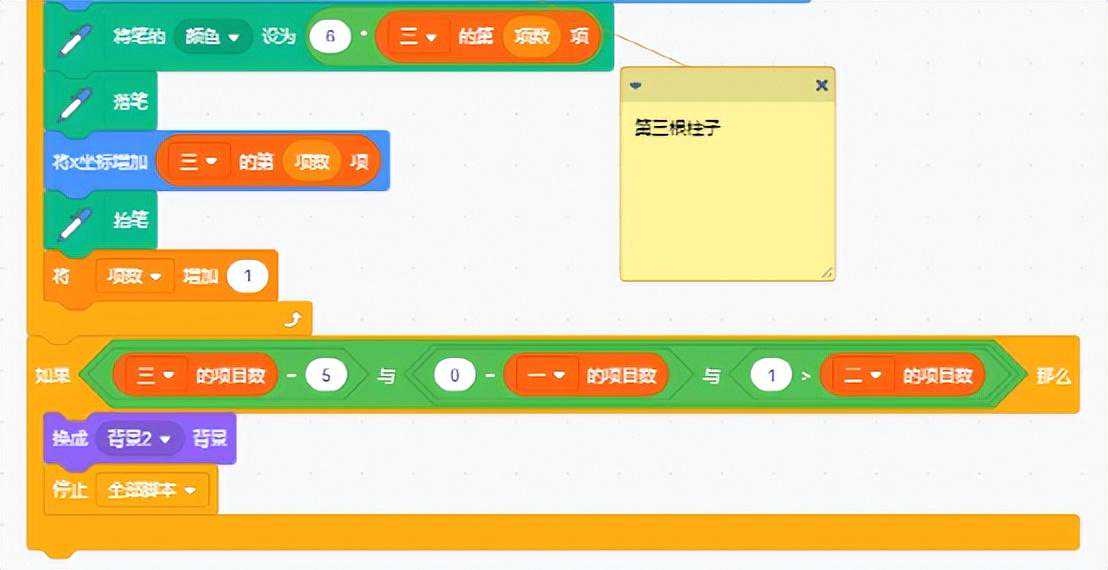Click the resize handle on the comment note
This screenshot has width=1108, height=570.
coord(826,272)
